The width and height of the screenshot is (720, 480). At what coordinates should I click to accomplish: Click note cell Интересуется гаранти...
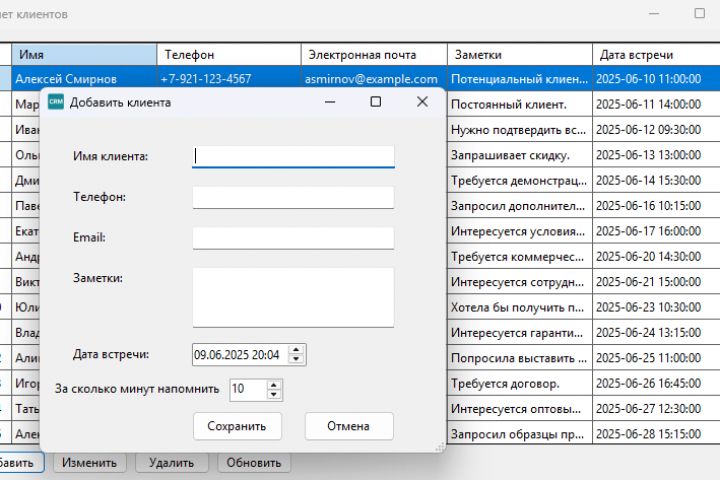520,333
